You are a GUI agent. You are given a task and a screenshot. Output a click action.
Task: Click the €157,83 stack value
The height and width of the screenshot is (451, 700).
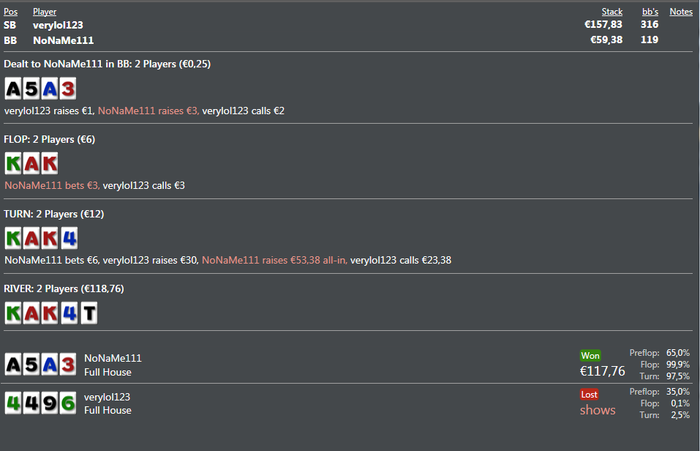(x=603, y=25)
